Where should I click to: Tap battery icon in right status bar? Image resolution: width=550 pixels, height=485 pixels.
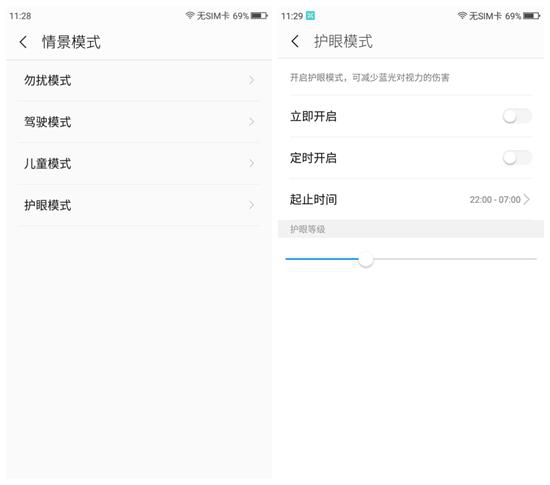click(531, 15)
